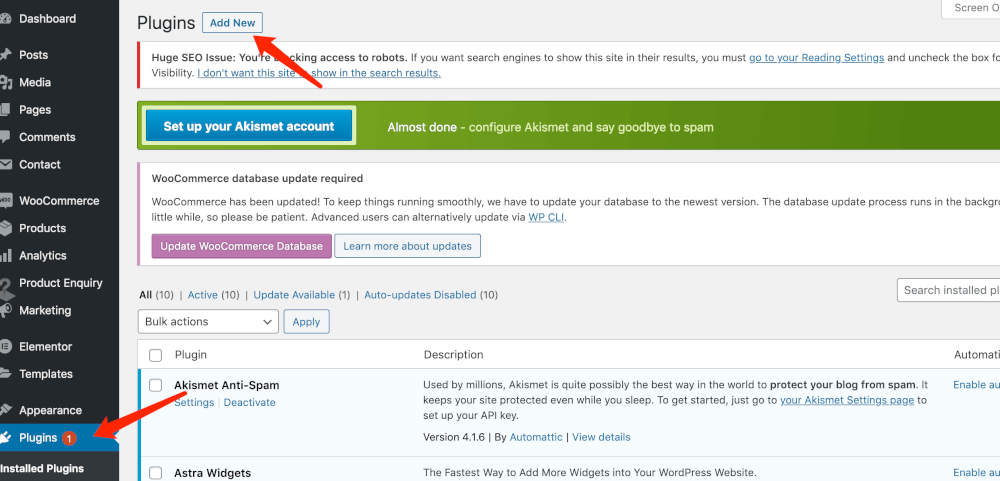Open go to your Reading Settings link

tap(816, 57)
